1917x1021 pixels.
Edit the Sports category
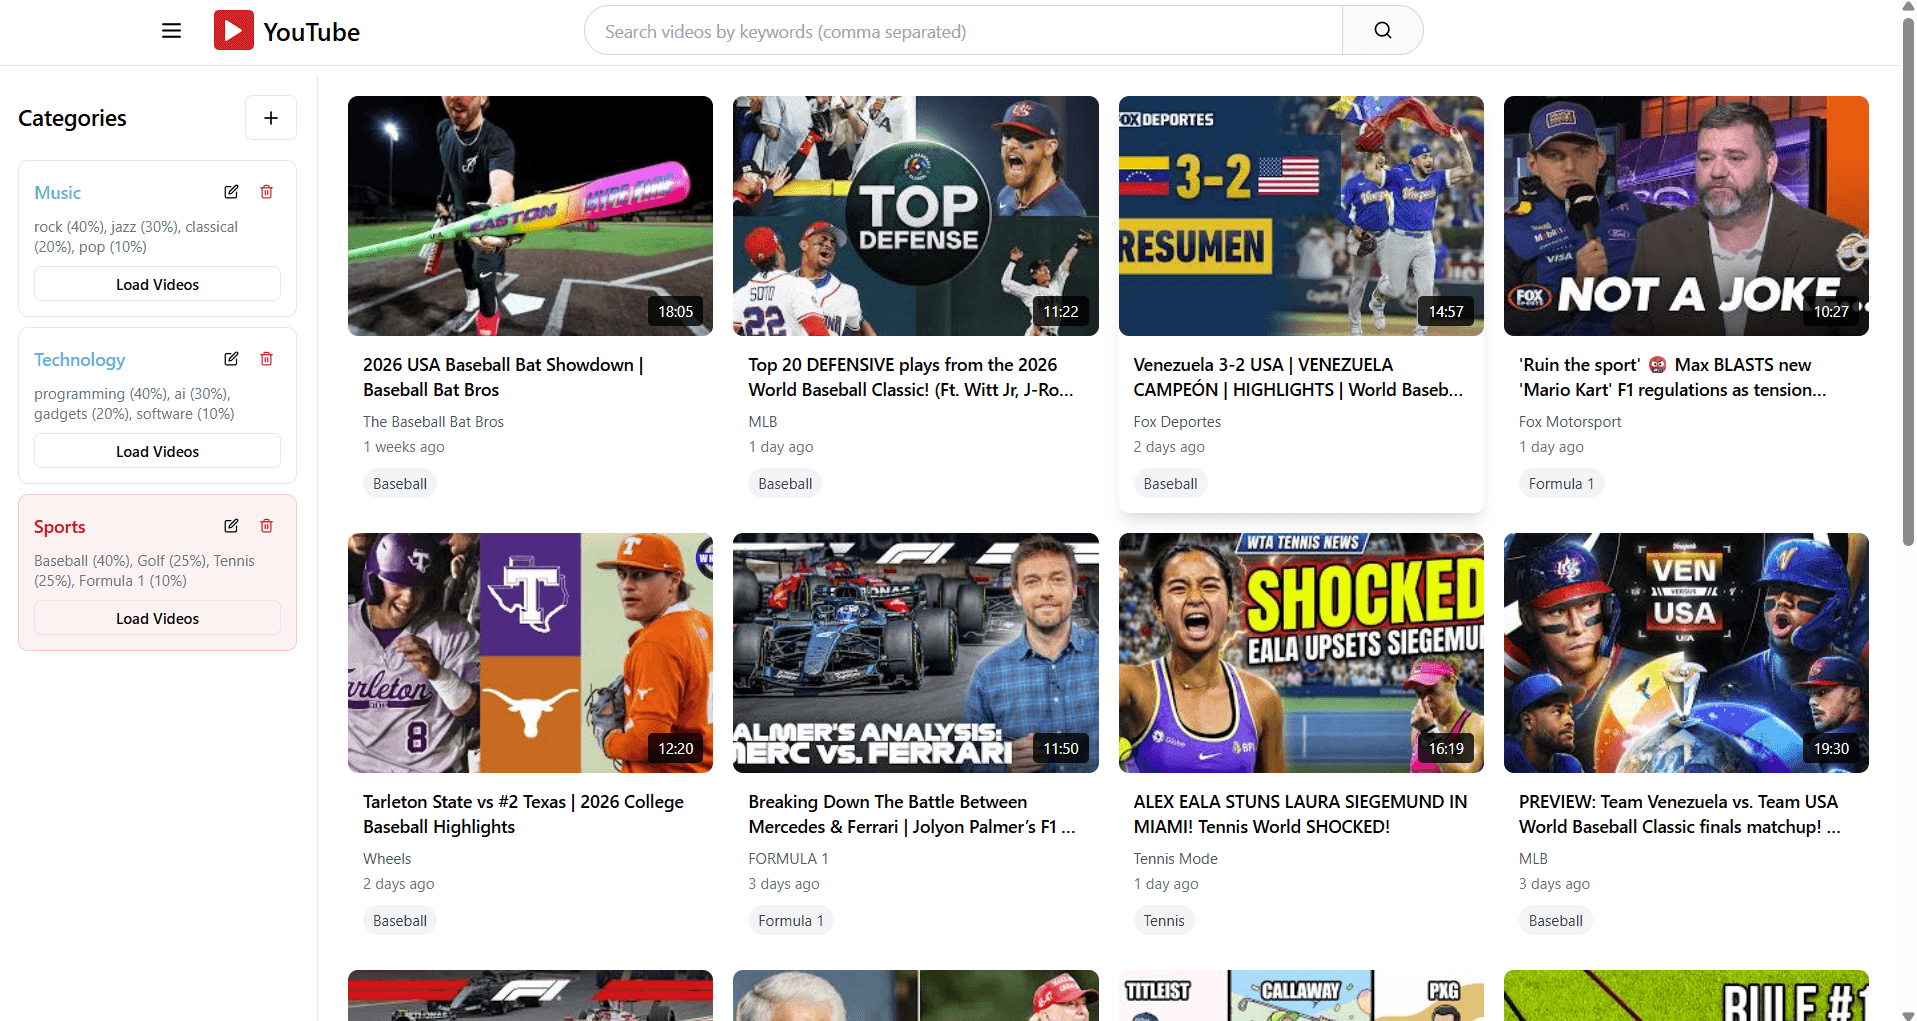coord(231,525)
